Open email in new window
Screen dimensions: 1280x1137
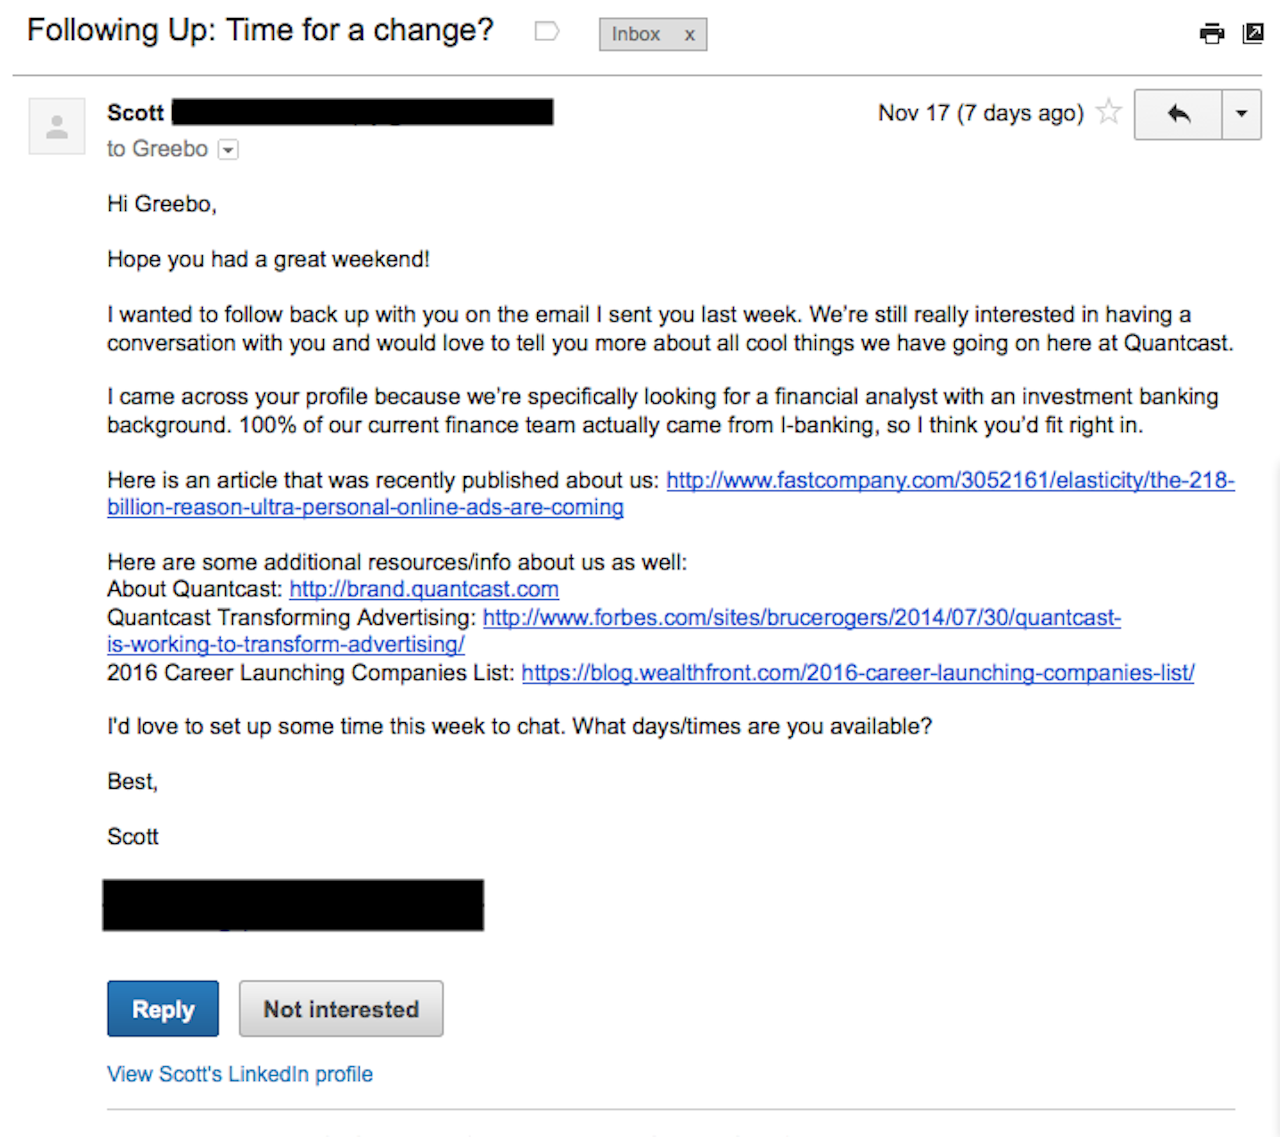pyautogui.click(x=1253, y=34)
